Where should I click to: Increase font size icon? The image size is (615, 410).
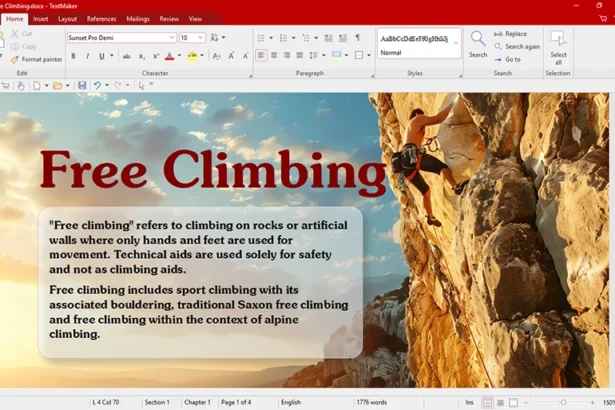point(231,56)
